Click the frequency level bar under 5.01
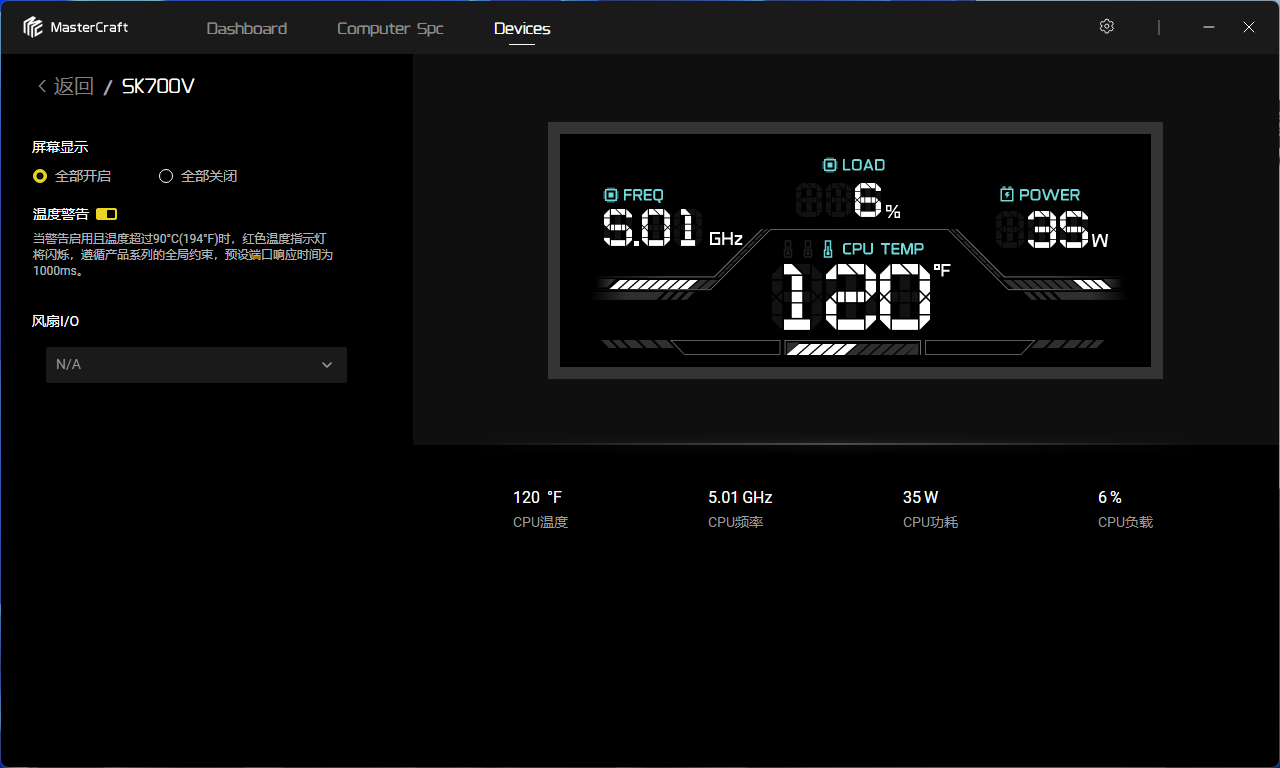 point(653,285)
